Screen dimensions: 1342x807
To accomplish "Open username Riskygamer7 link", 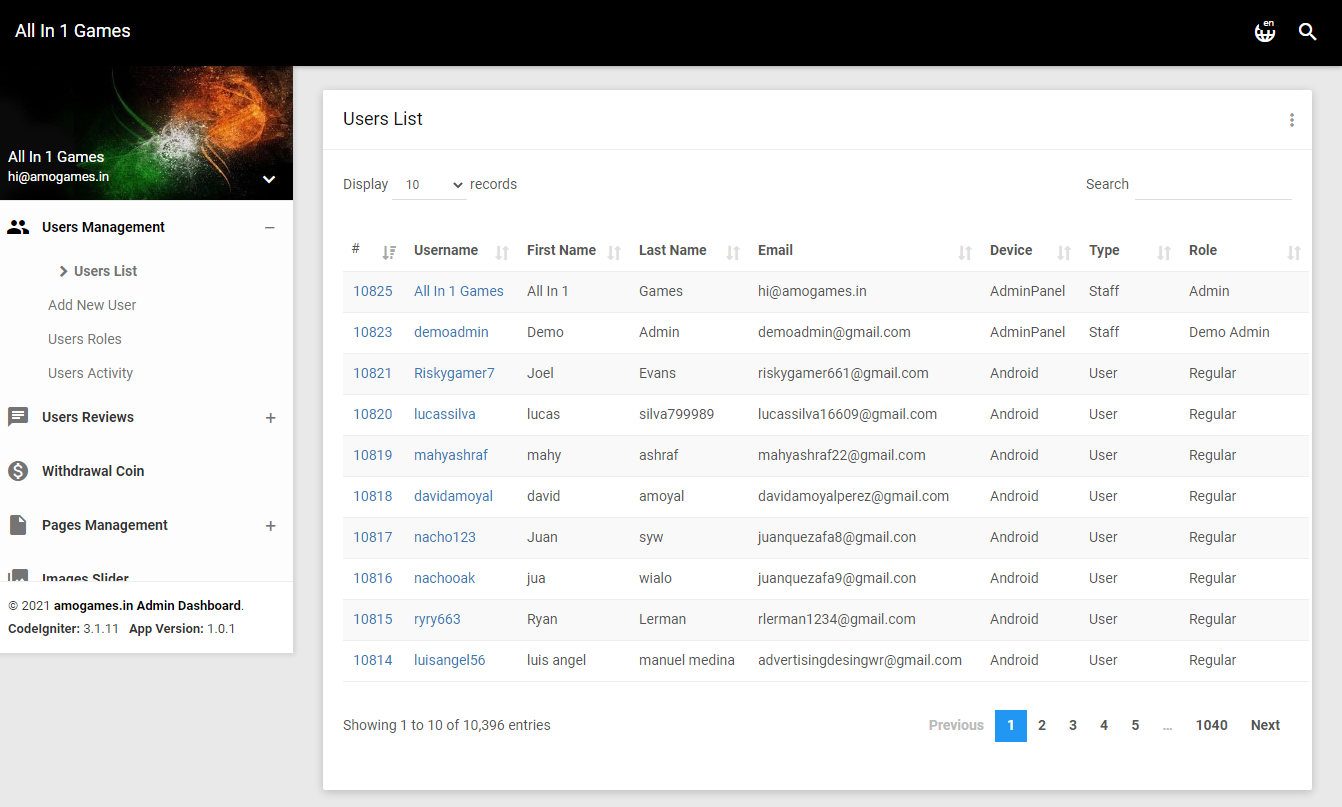I will click(x=454, y=373).
